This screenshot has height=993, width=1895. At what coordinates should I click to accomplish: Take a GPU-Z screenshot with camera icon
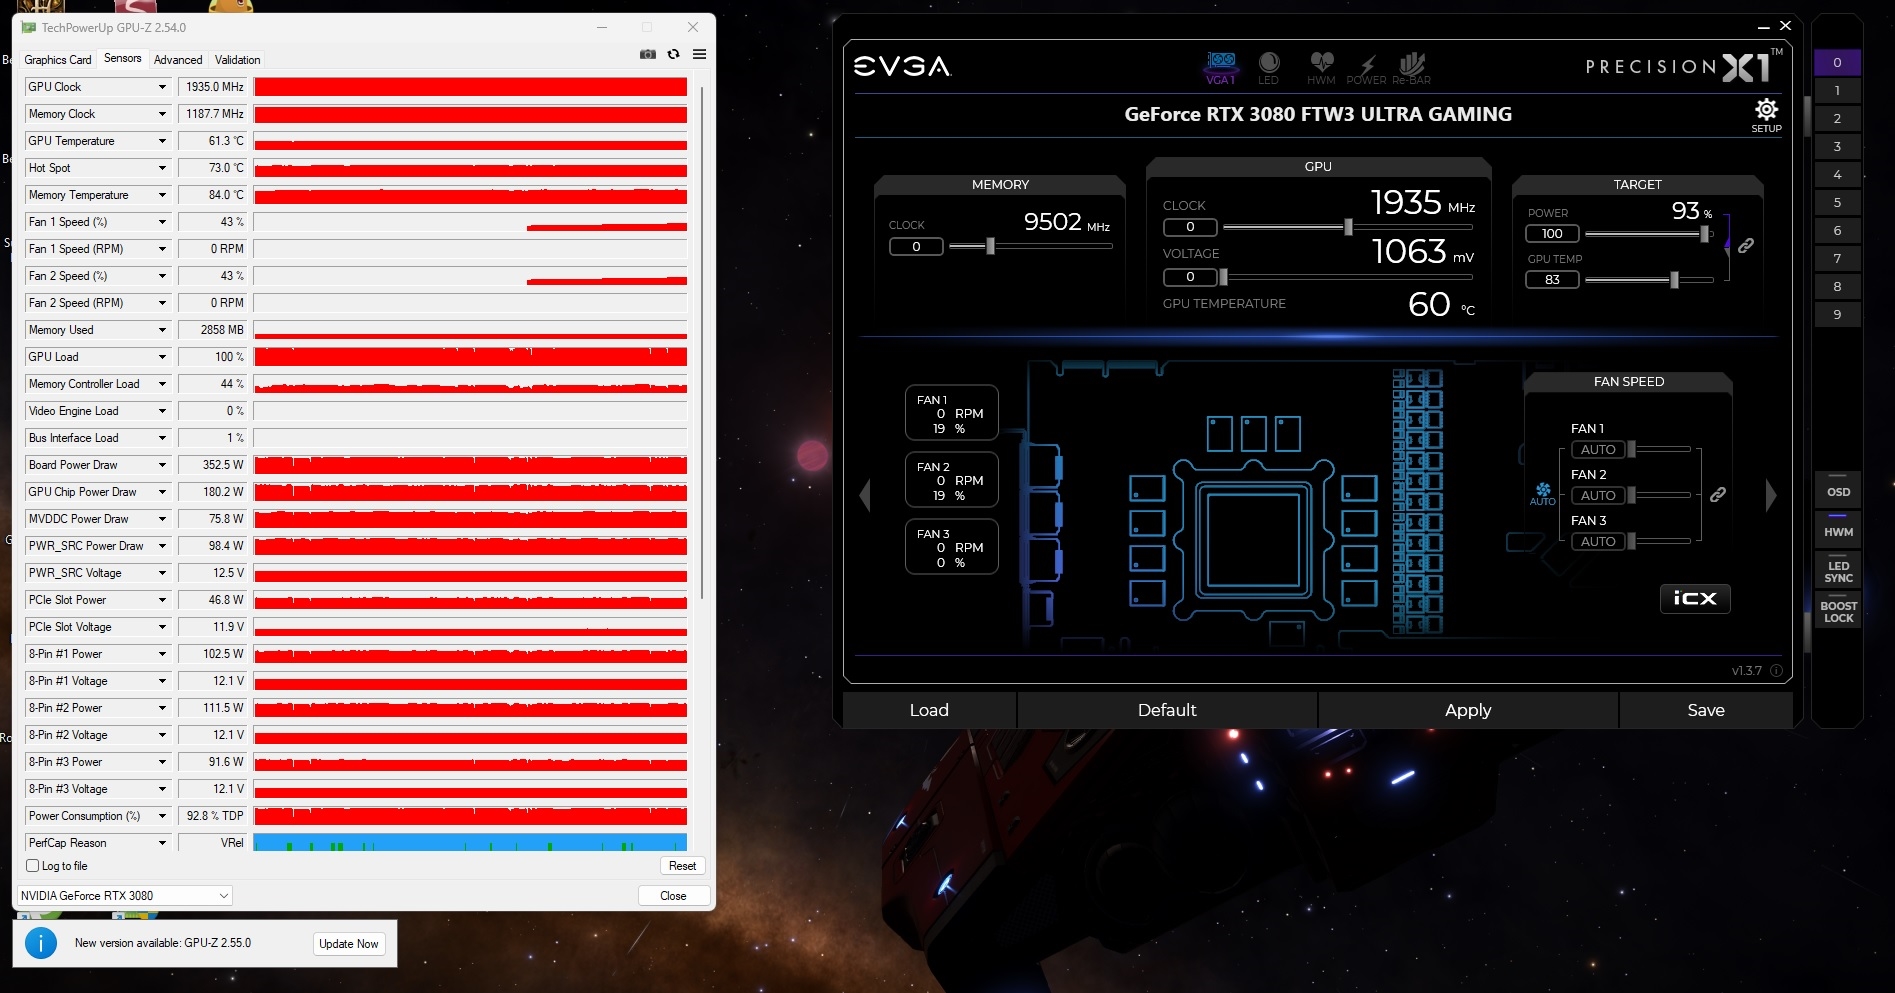tap(648, 54)
